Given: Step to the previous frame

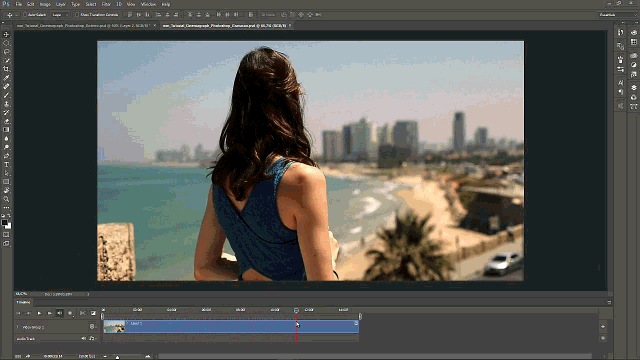Looking at the screenshot, I should tap(28, 313).
